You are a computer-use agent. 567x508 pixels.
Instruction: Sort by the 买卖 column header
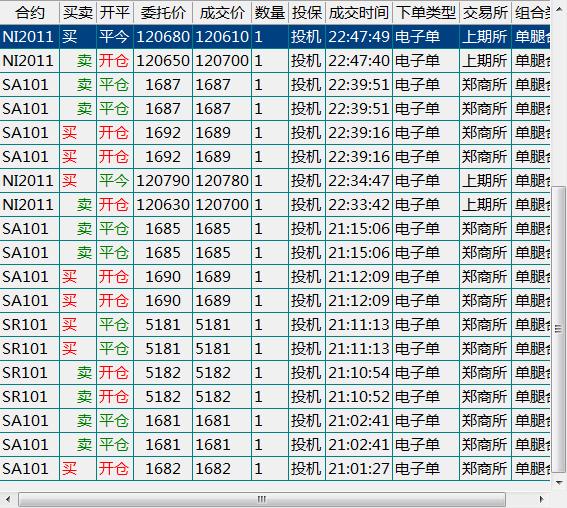coord(78,13)
